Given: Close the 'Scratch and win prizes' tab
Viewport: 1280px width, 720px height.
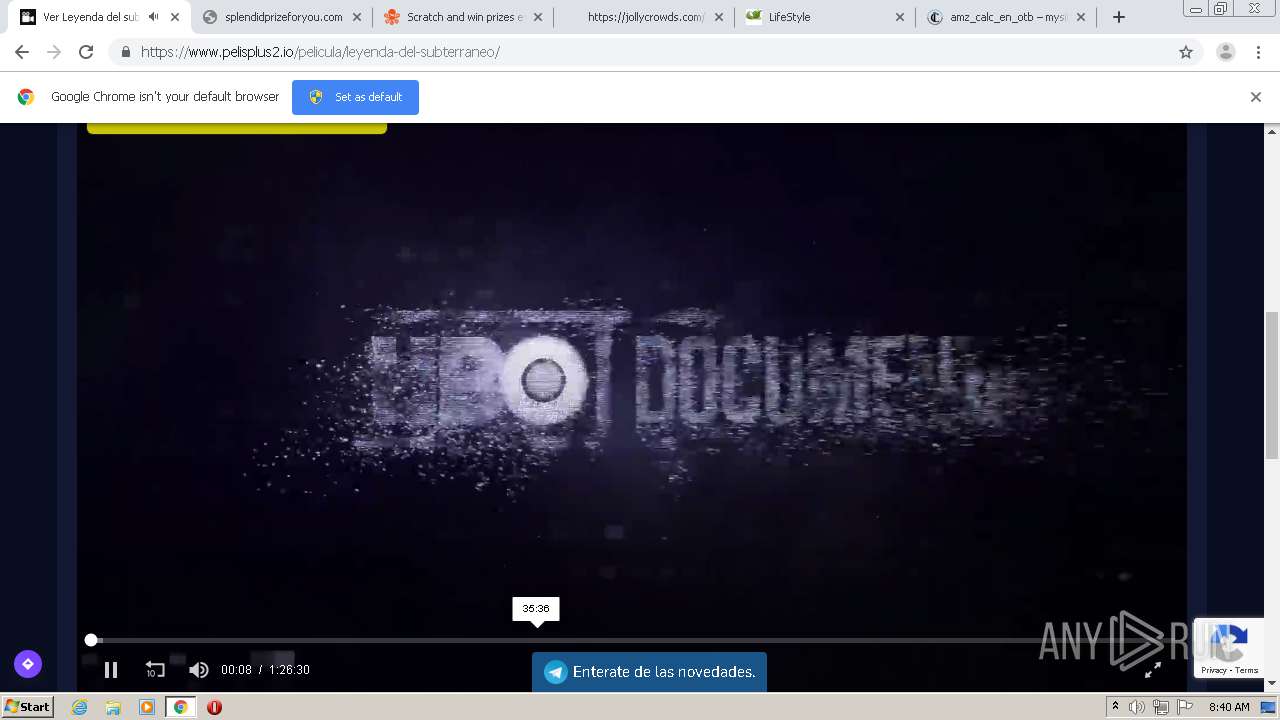Looking at the screenshot, I should (x=538, y=17).
